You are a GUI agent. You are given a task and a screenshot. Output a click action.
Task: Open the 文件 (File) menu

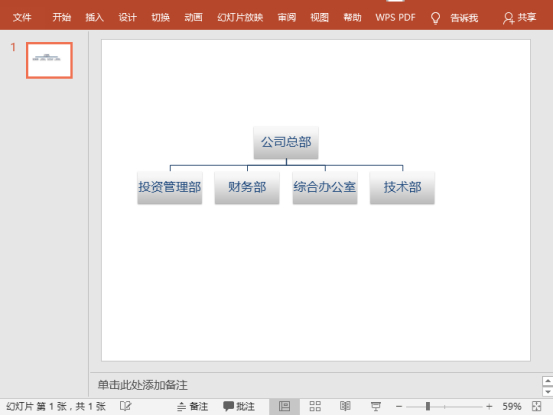pos(22,17)
